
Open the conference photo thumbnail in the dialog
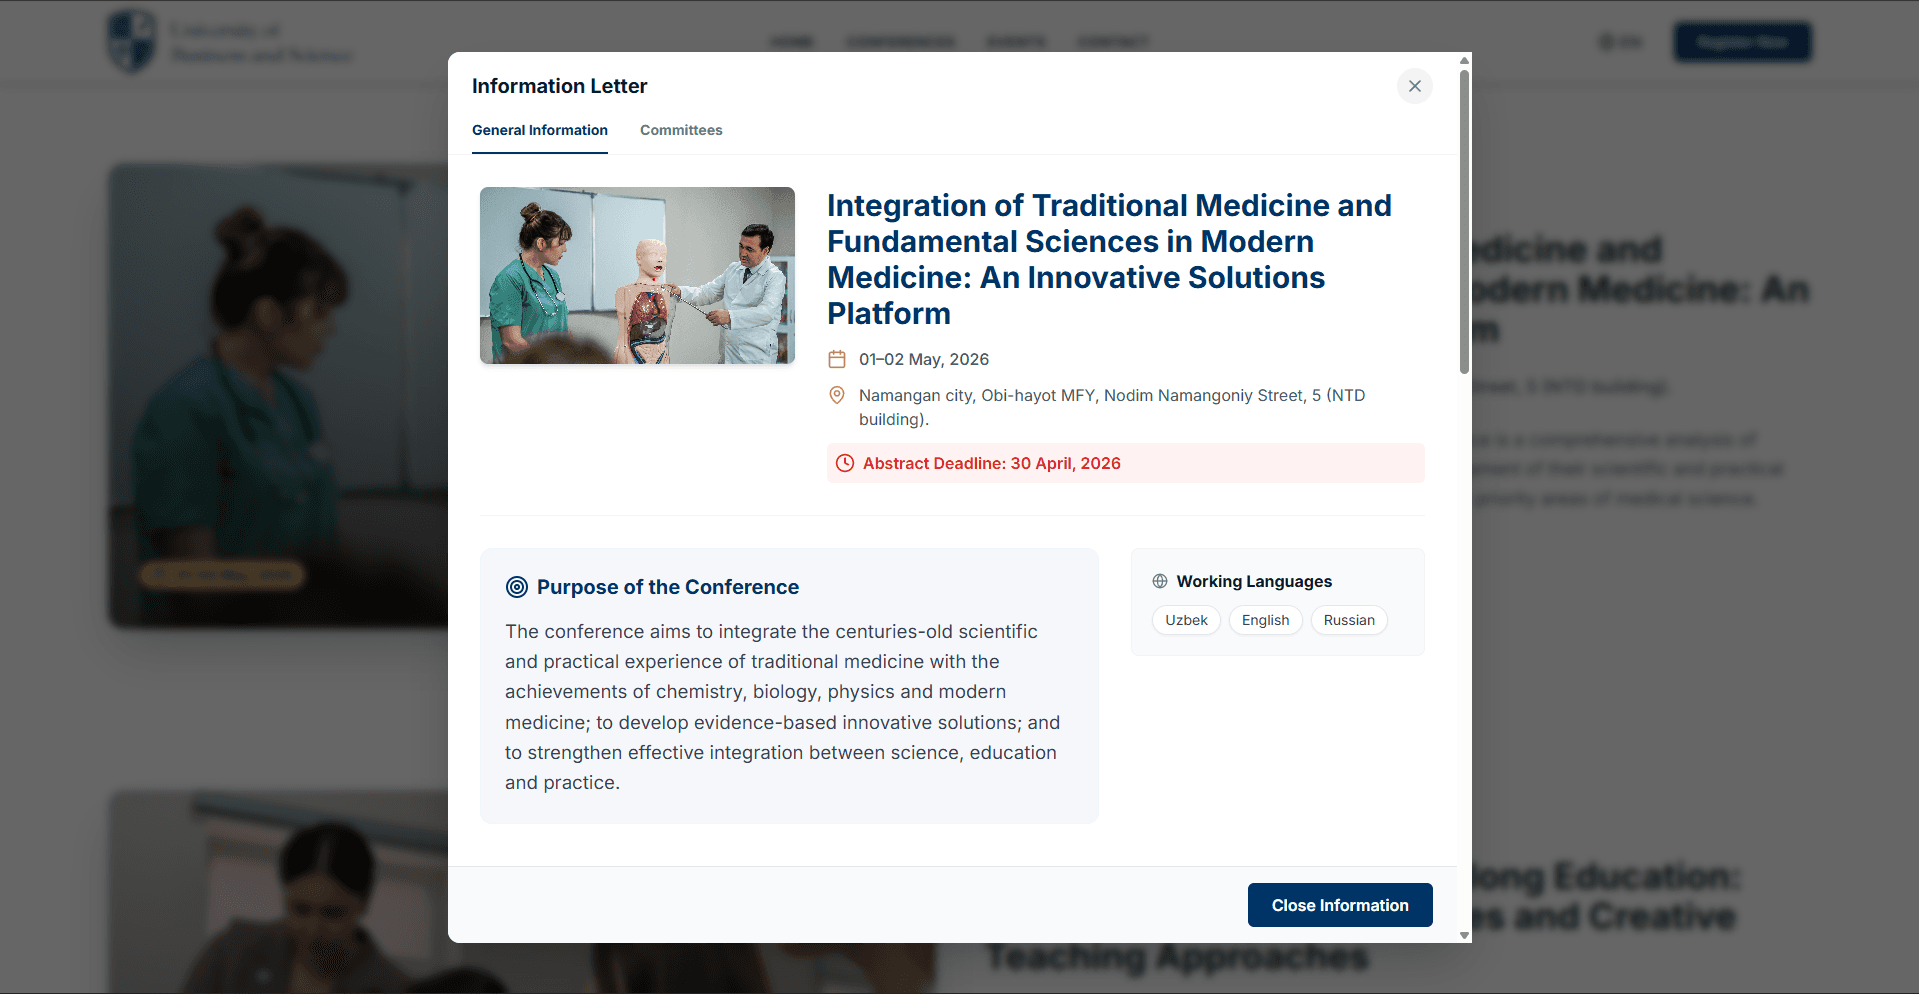637,275
